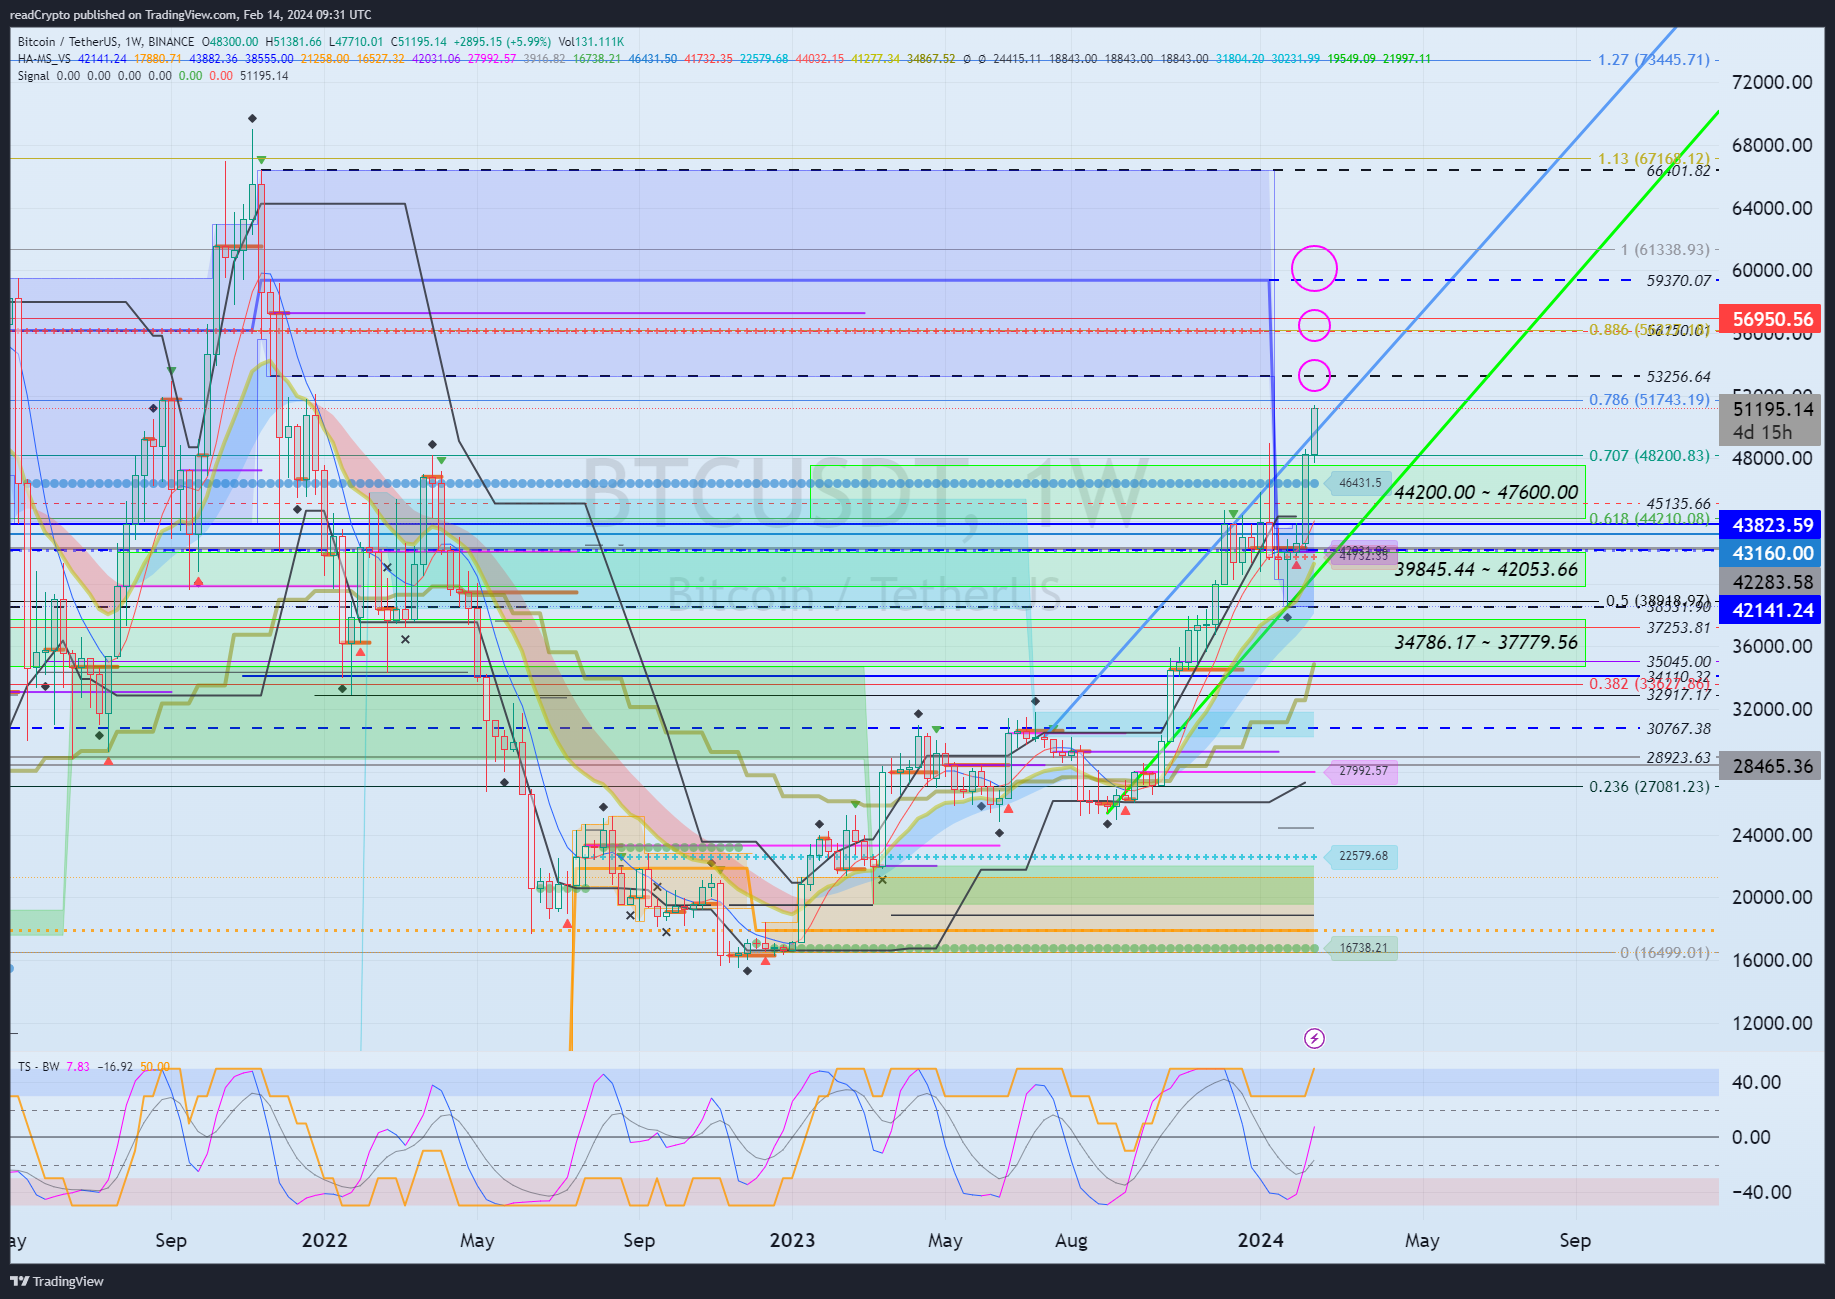Click 12000.00 on the price axis
1835x1299 pixels.
point(1772,1023)
